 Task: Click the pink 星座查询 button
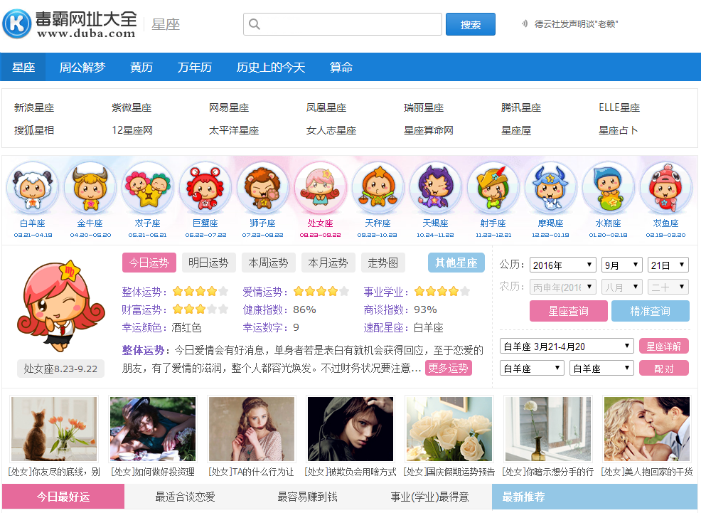click(567, 311)
